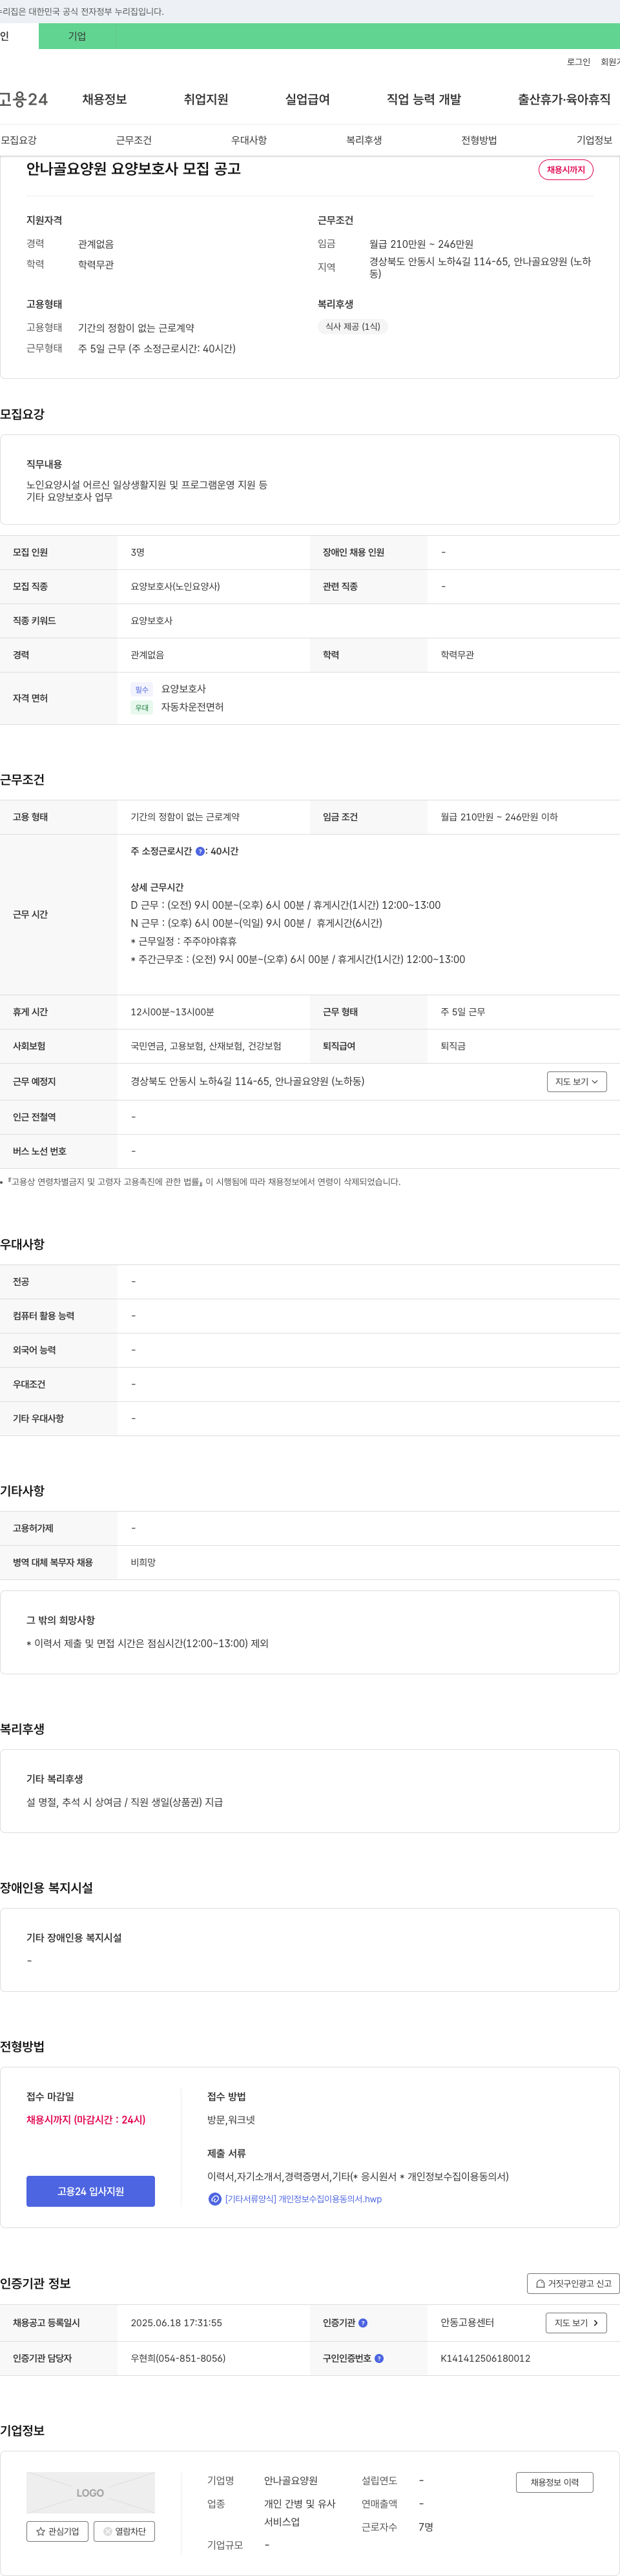The width and height of the screenshot is (620, 2576).
Task: Select 국민연금, 고용보험, 산재보험, 건강보험 text
Action: tap(206, 1046)
